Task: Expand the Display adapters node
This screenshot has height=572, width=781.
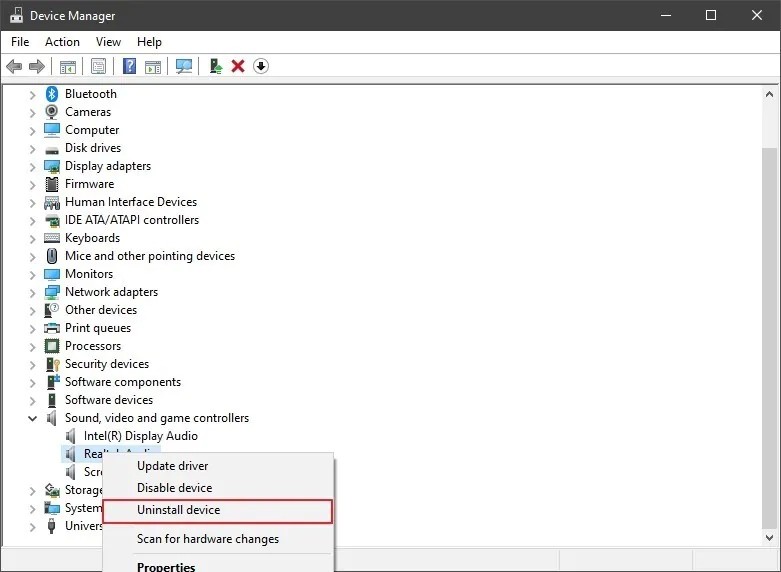Action: tap(32, 166)
